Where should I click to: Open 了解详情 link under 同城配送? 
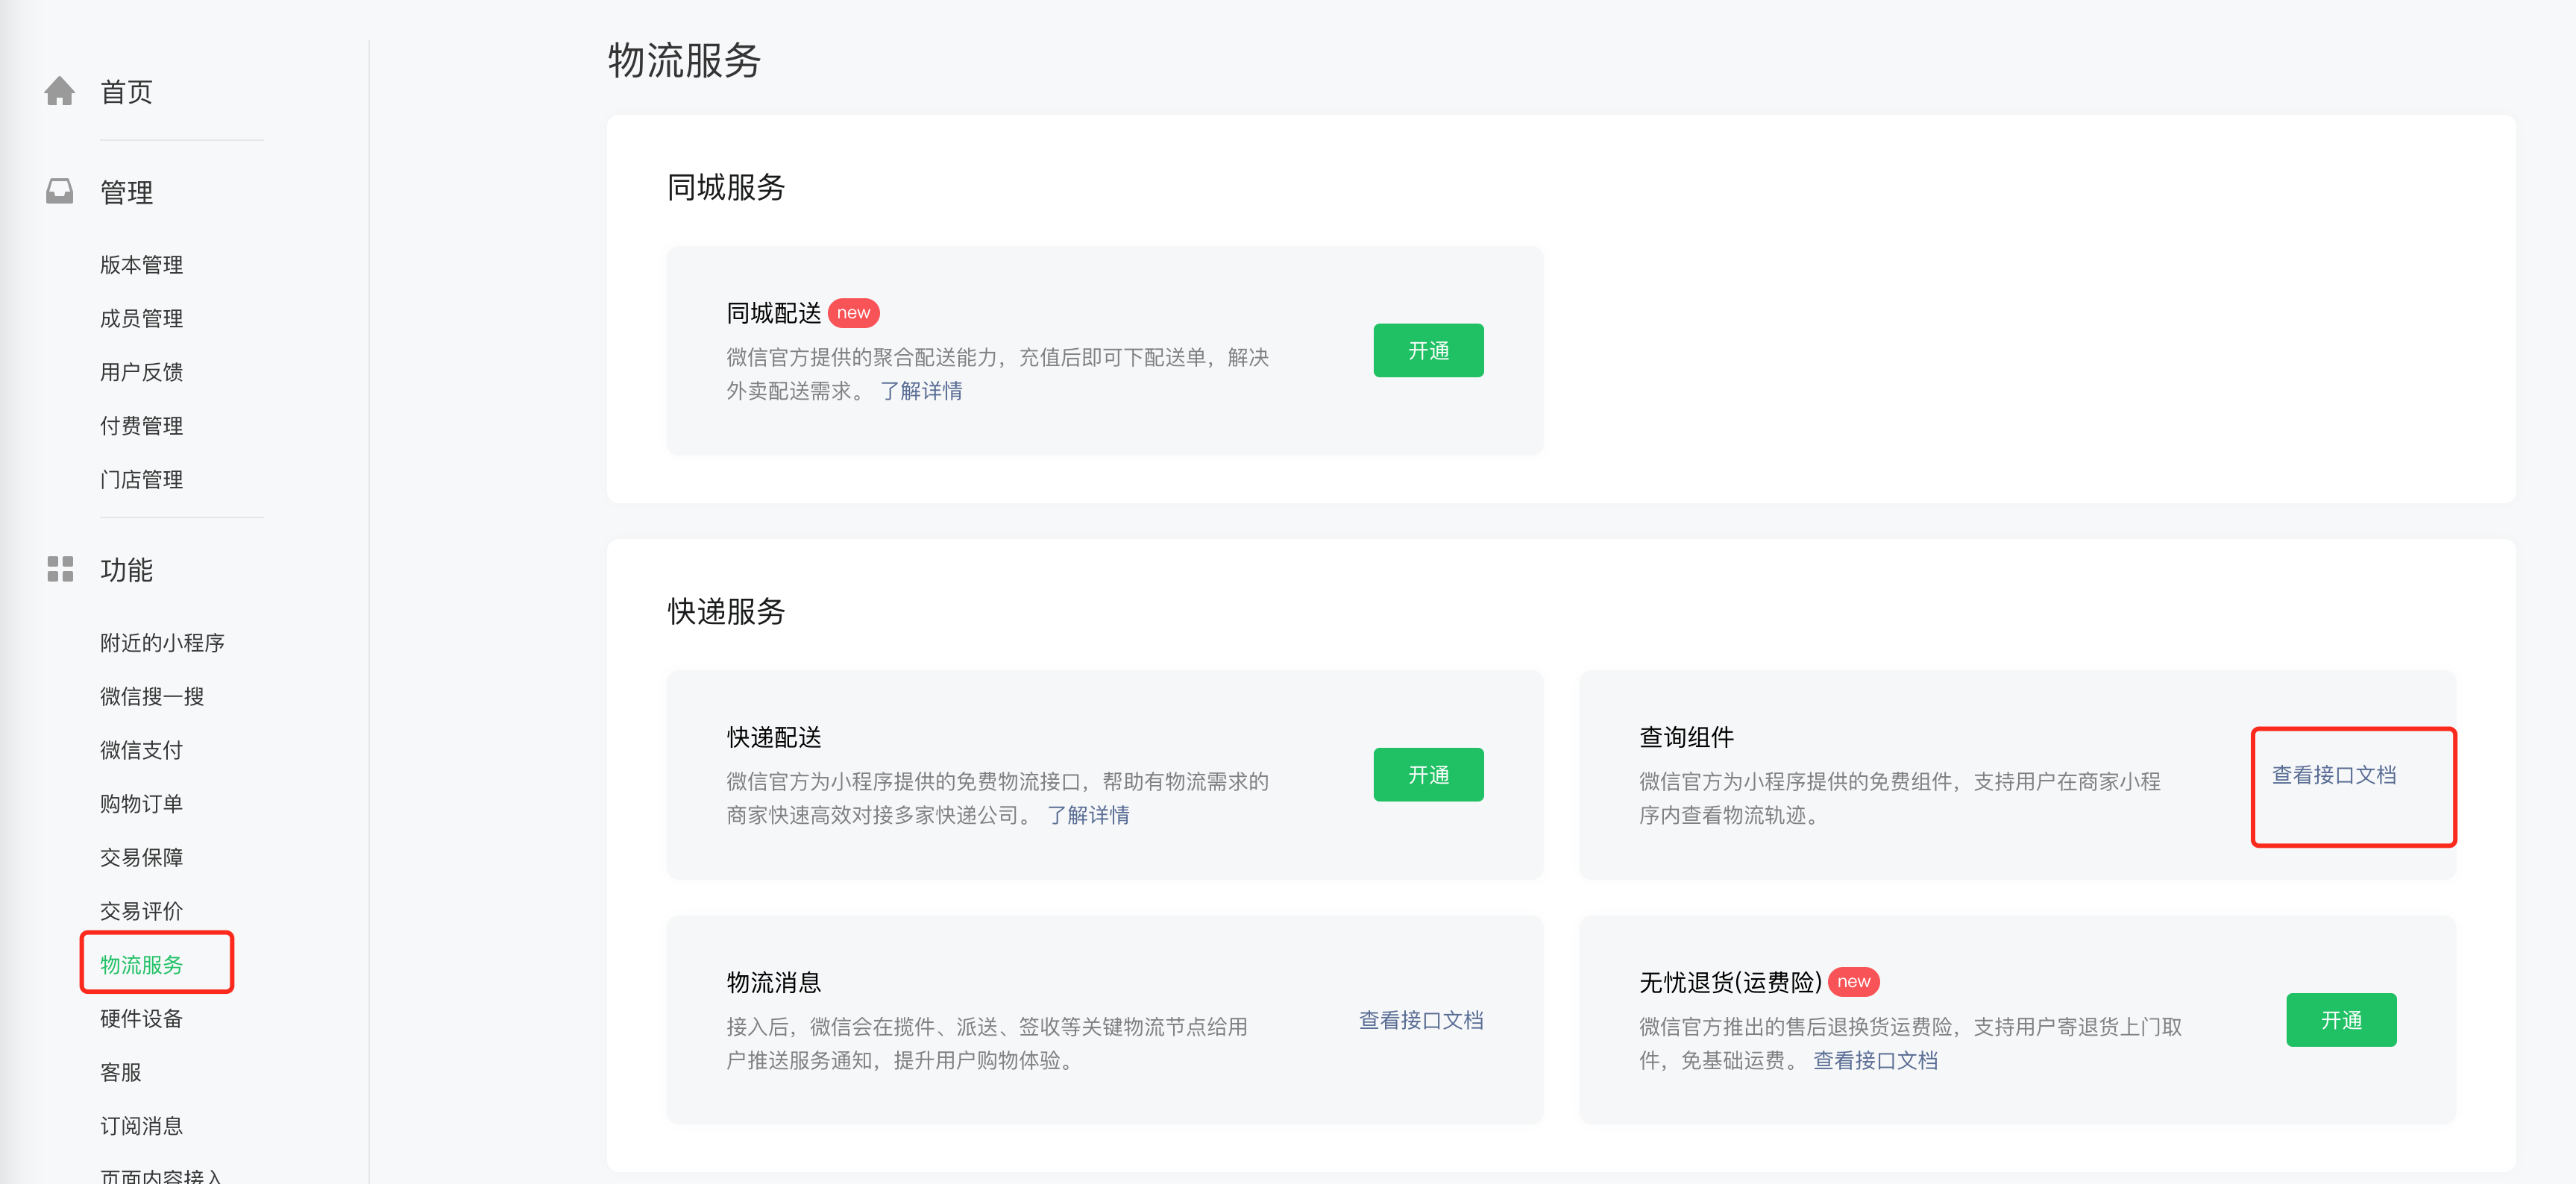click(920, 391)
